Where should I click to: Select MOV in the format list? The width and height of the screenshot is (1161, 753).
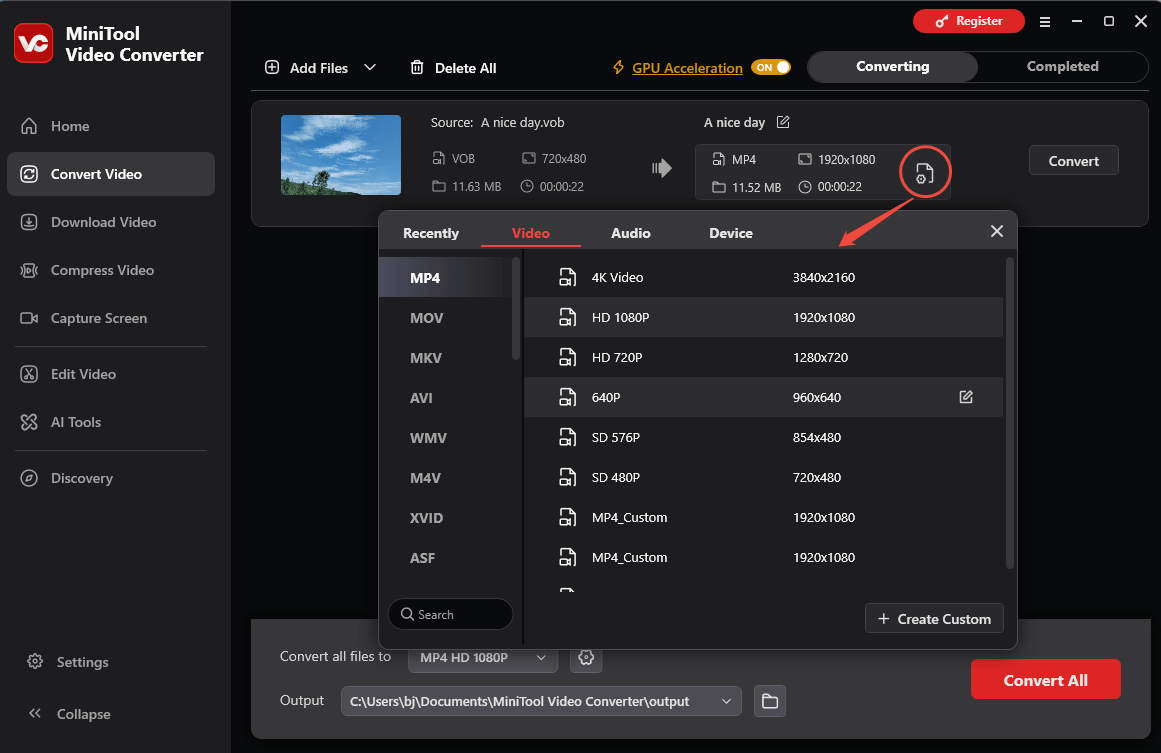click(445, 318)
